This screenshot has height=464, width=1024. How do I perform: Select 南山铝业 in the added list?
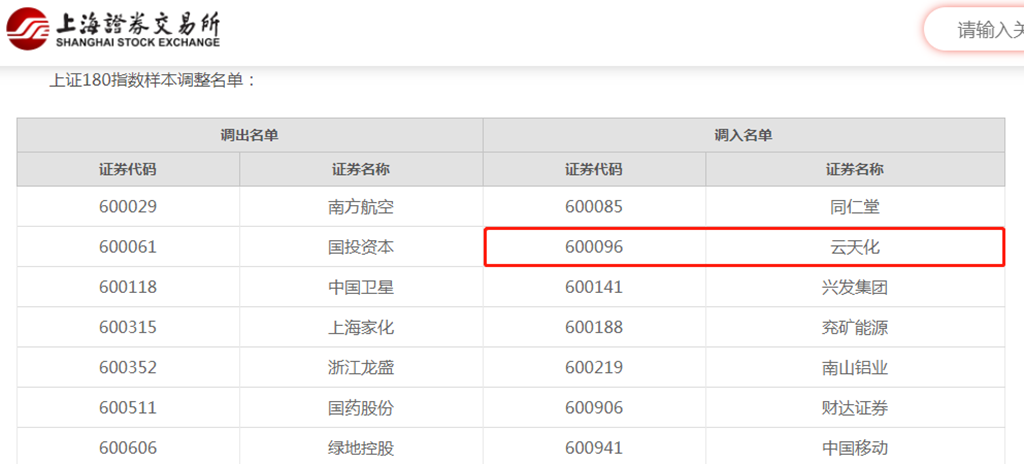click(x=854, y=367)
